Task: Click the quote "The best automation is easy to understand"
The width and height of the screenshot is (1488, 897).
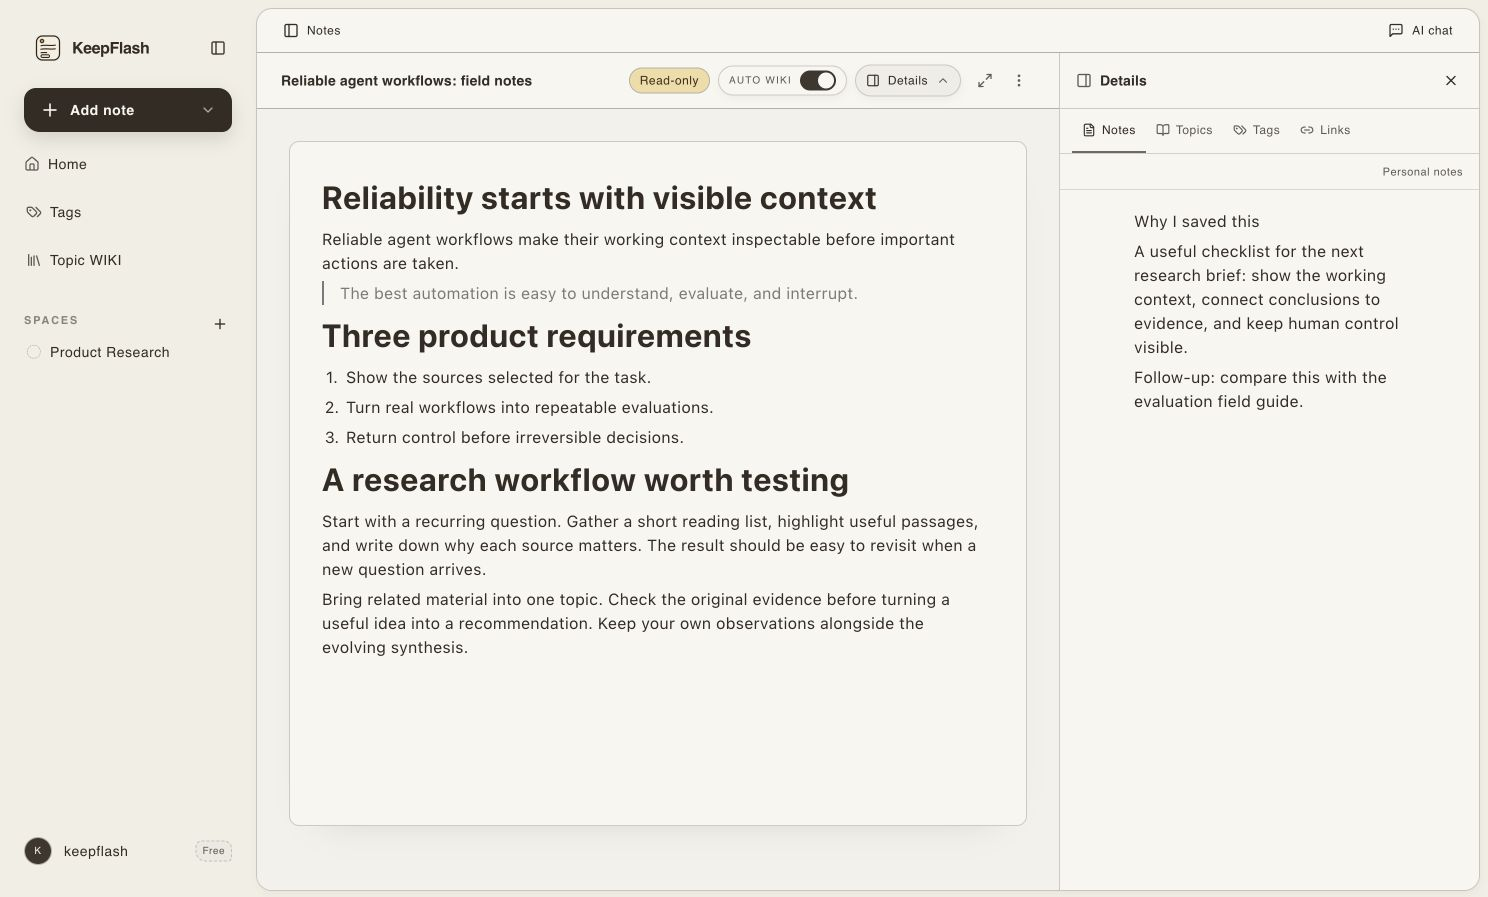Action: coord(599,294)
